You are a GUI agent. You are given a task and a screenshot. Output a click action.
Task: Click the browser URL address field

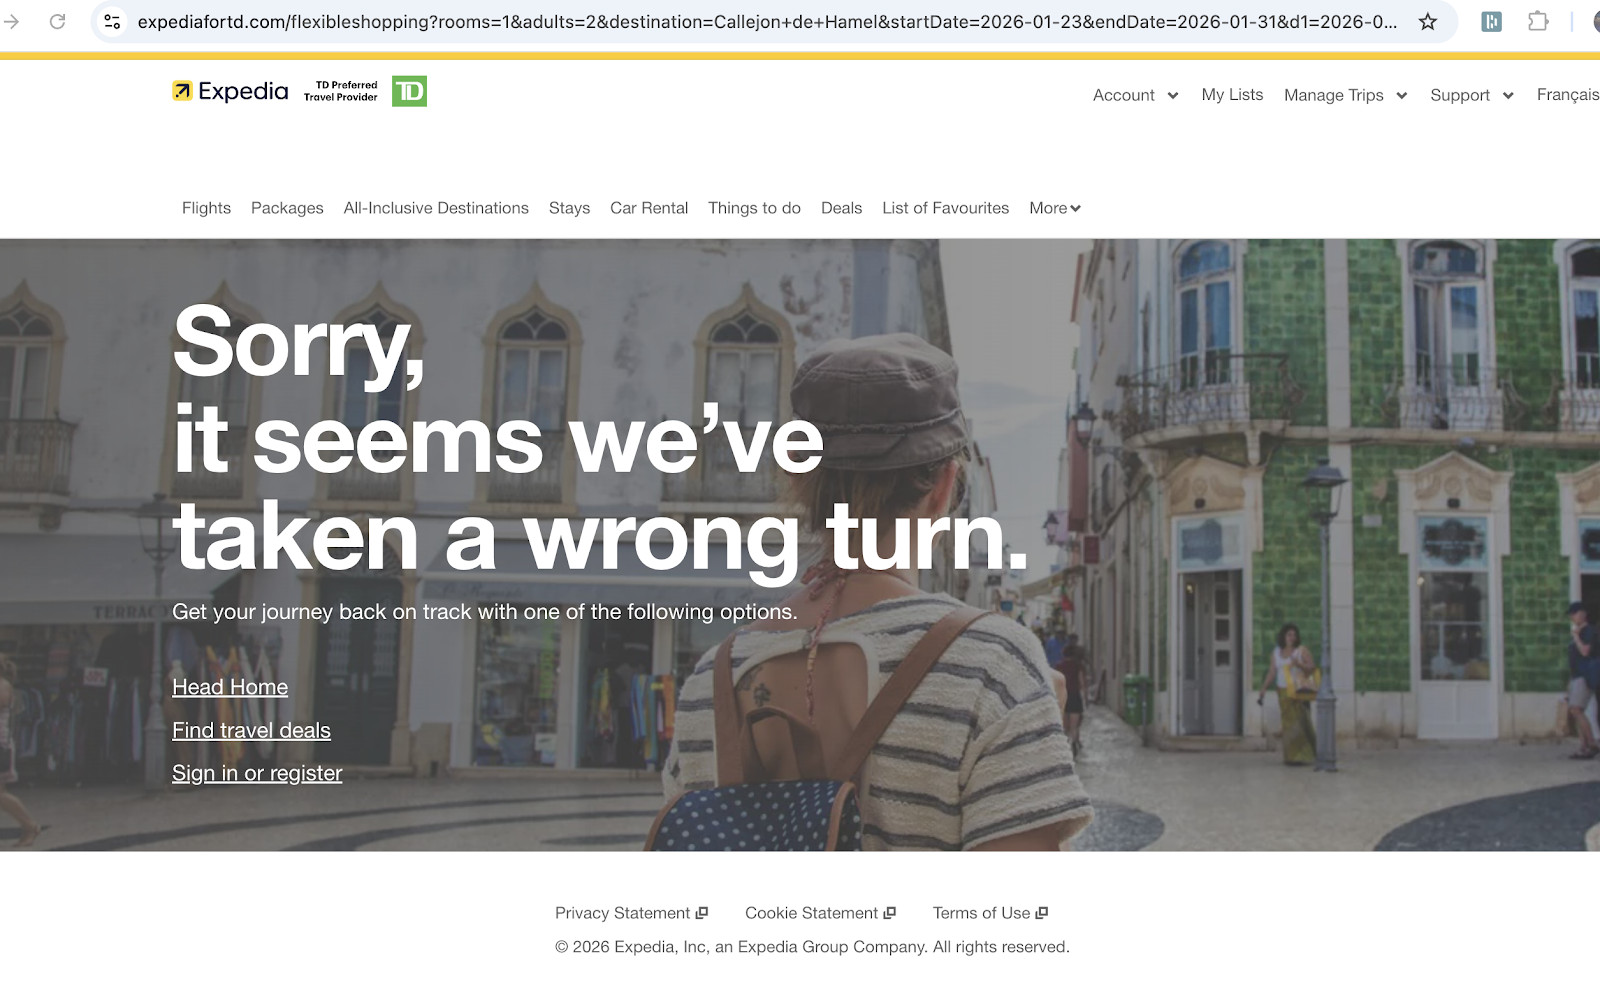767,22
